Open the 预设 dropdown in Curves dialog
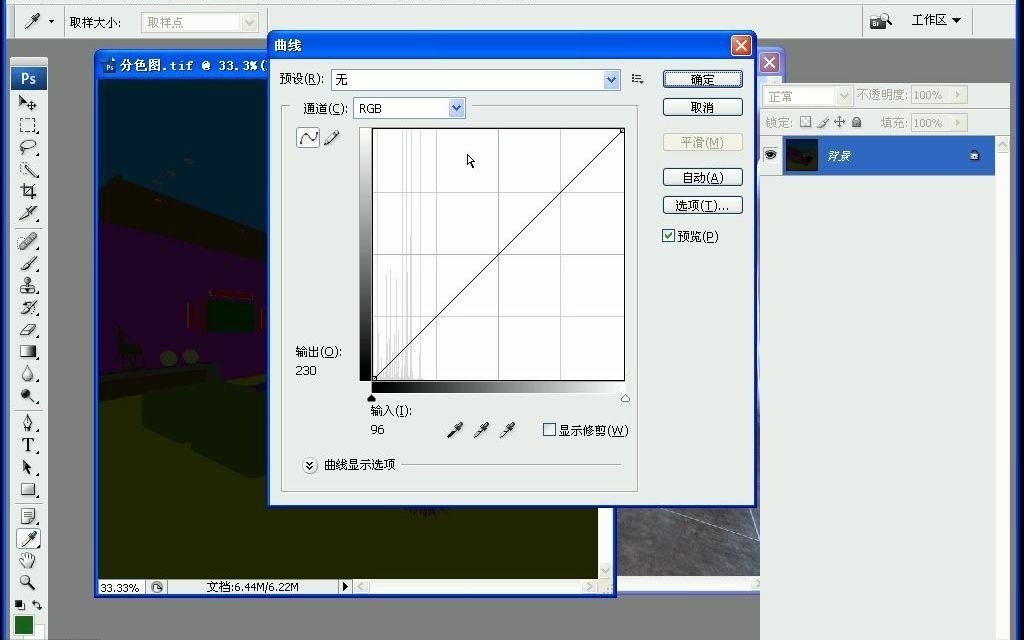 point(610,79)
